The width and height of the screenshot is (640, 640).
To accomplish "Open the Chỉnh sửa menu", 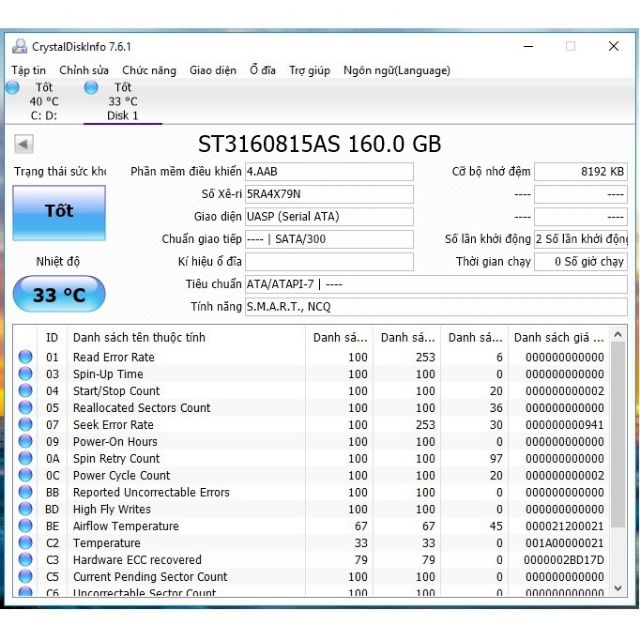I will 84,71.
